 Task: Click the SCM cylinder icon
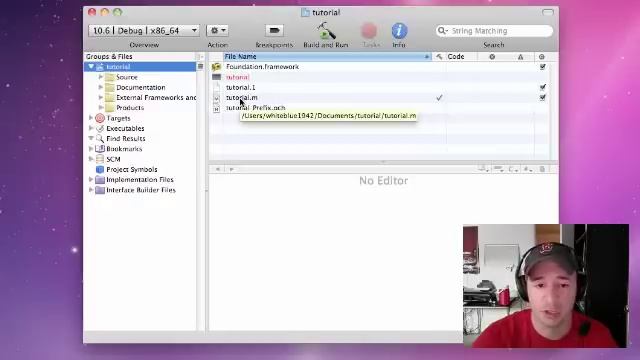(x=100, y=159)
